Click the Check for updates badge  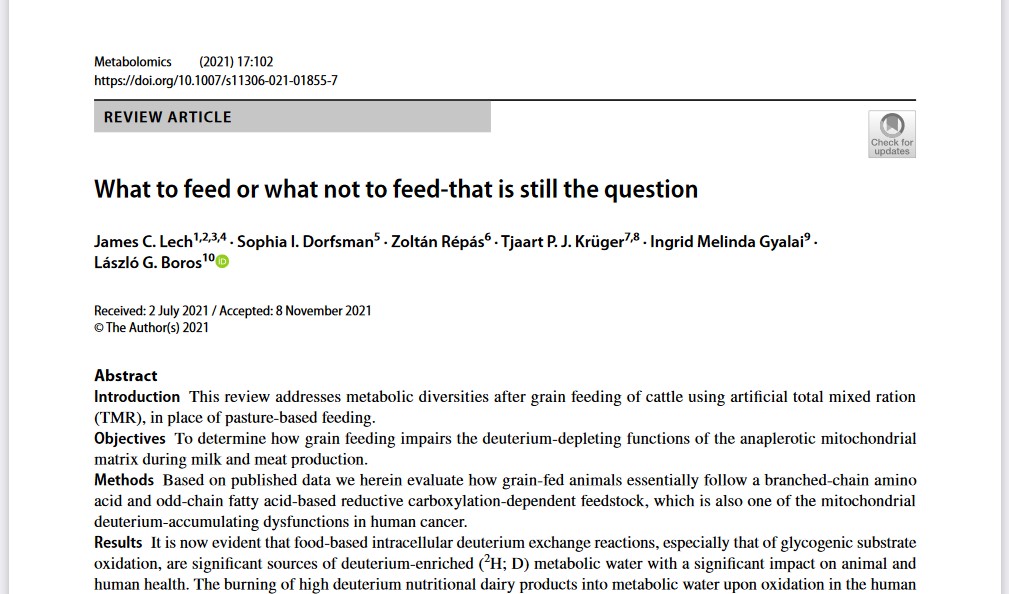click(x=891, y=134)
